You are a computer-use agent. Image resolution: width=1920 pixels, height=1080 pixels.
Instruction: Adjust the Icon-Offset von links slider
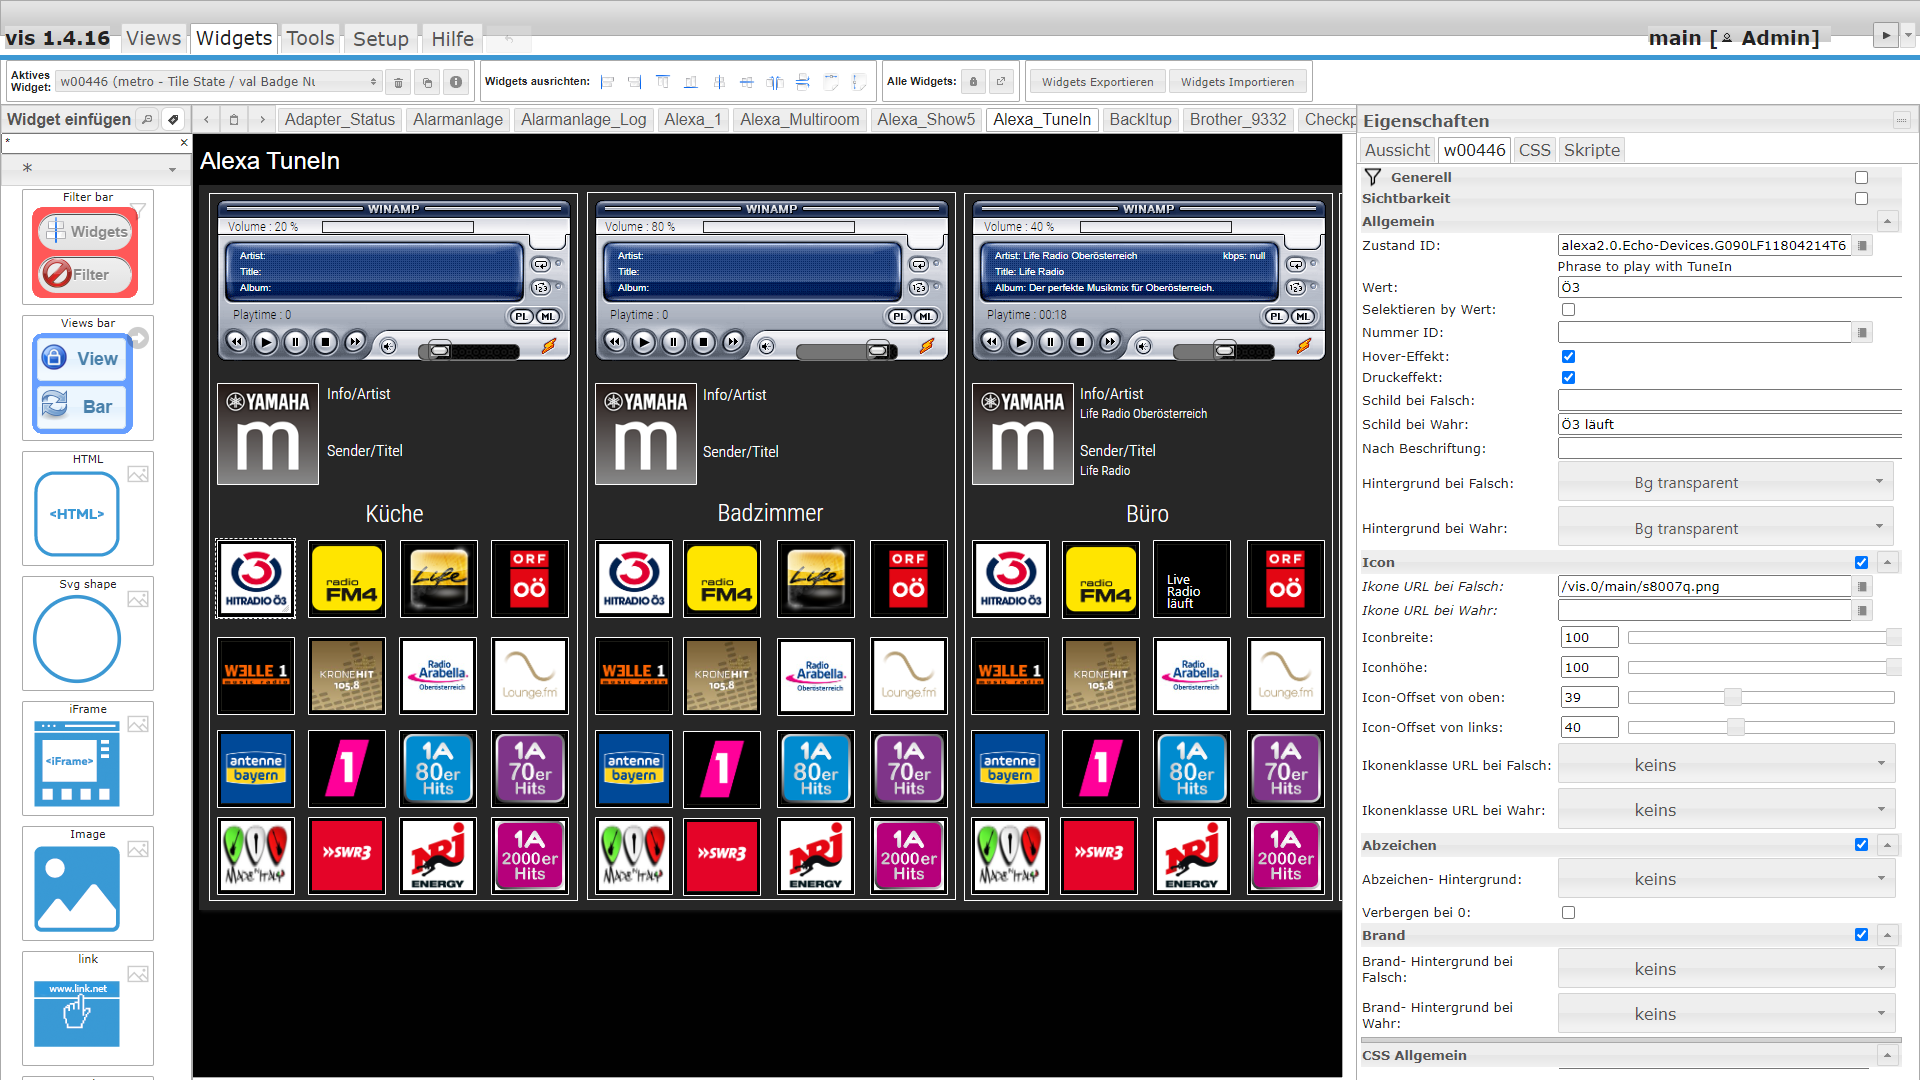pyautogui.click(x=1762, y=728)
